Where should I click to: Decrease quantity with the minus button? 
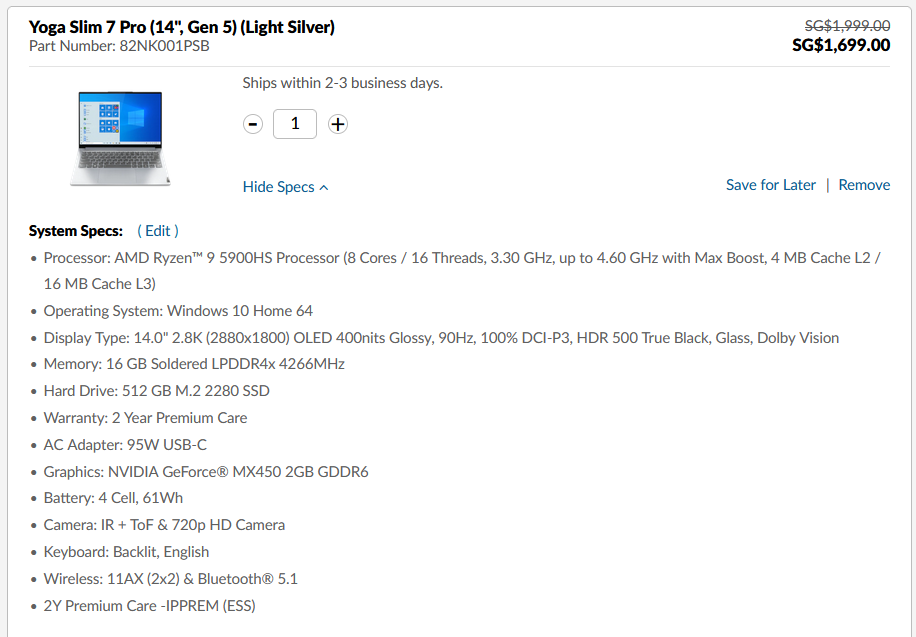click(253, 124)
